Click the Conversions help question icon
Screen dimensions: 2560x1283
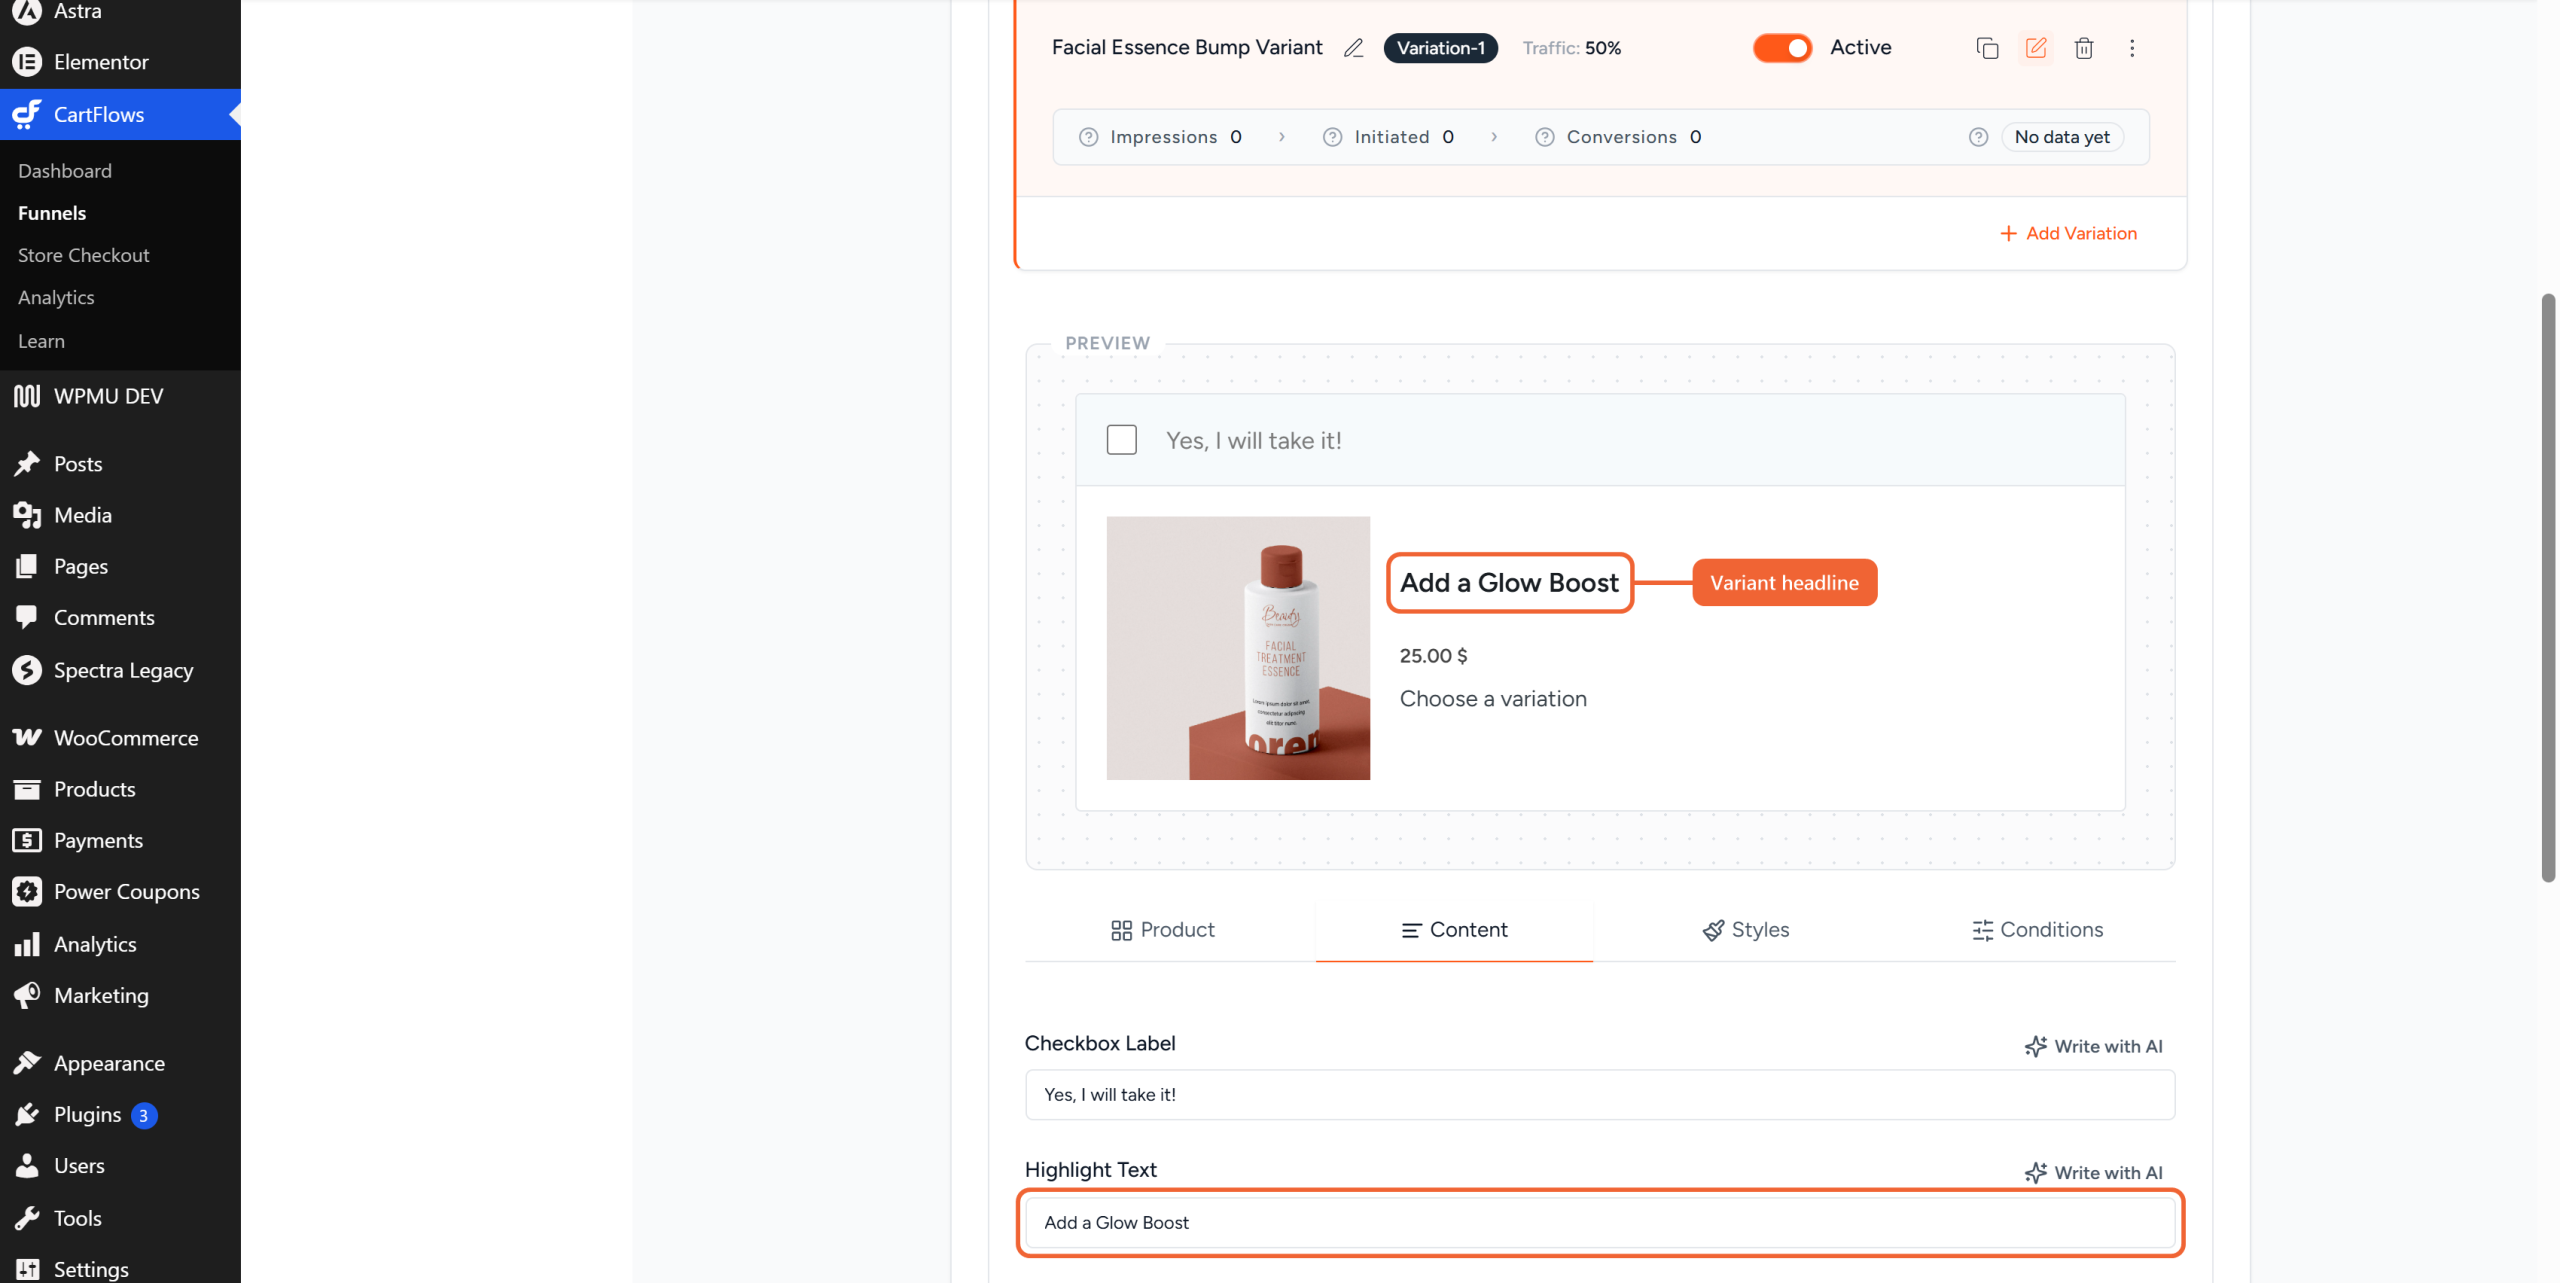[1545, 137]
